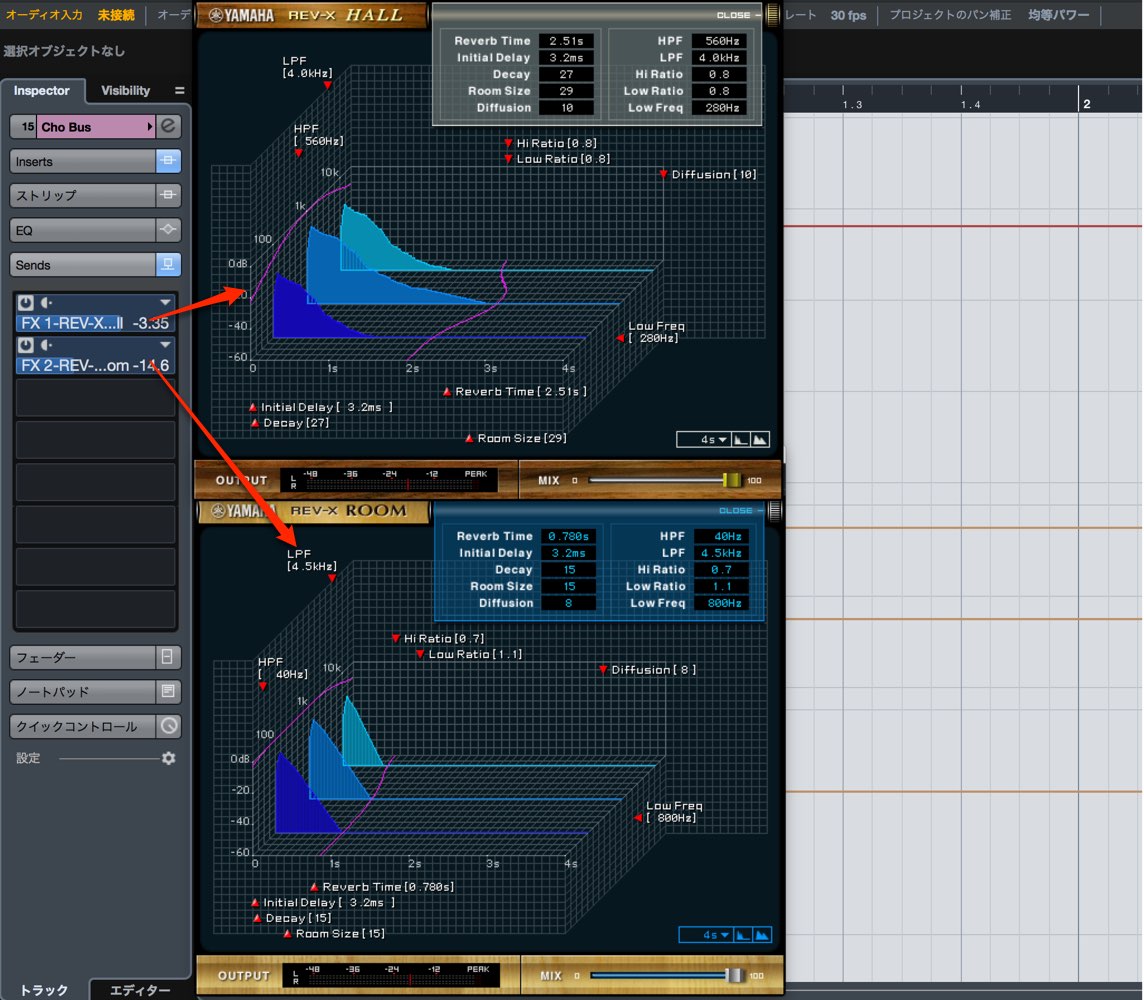
Task: Expand the ノートパッド section
Action: [x=83, y=691]
